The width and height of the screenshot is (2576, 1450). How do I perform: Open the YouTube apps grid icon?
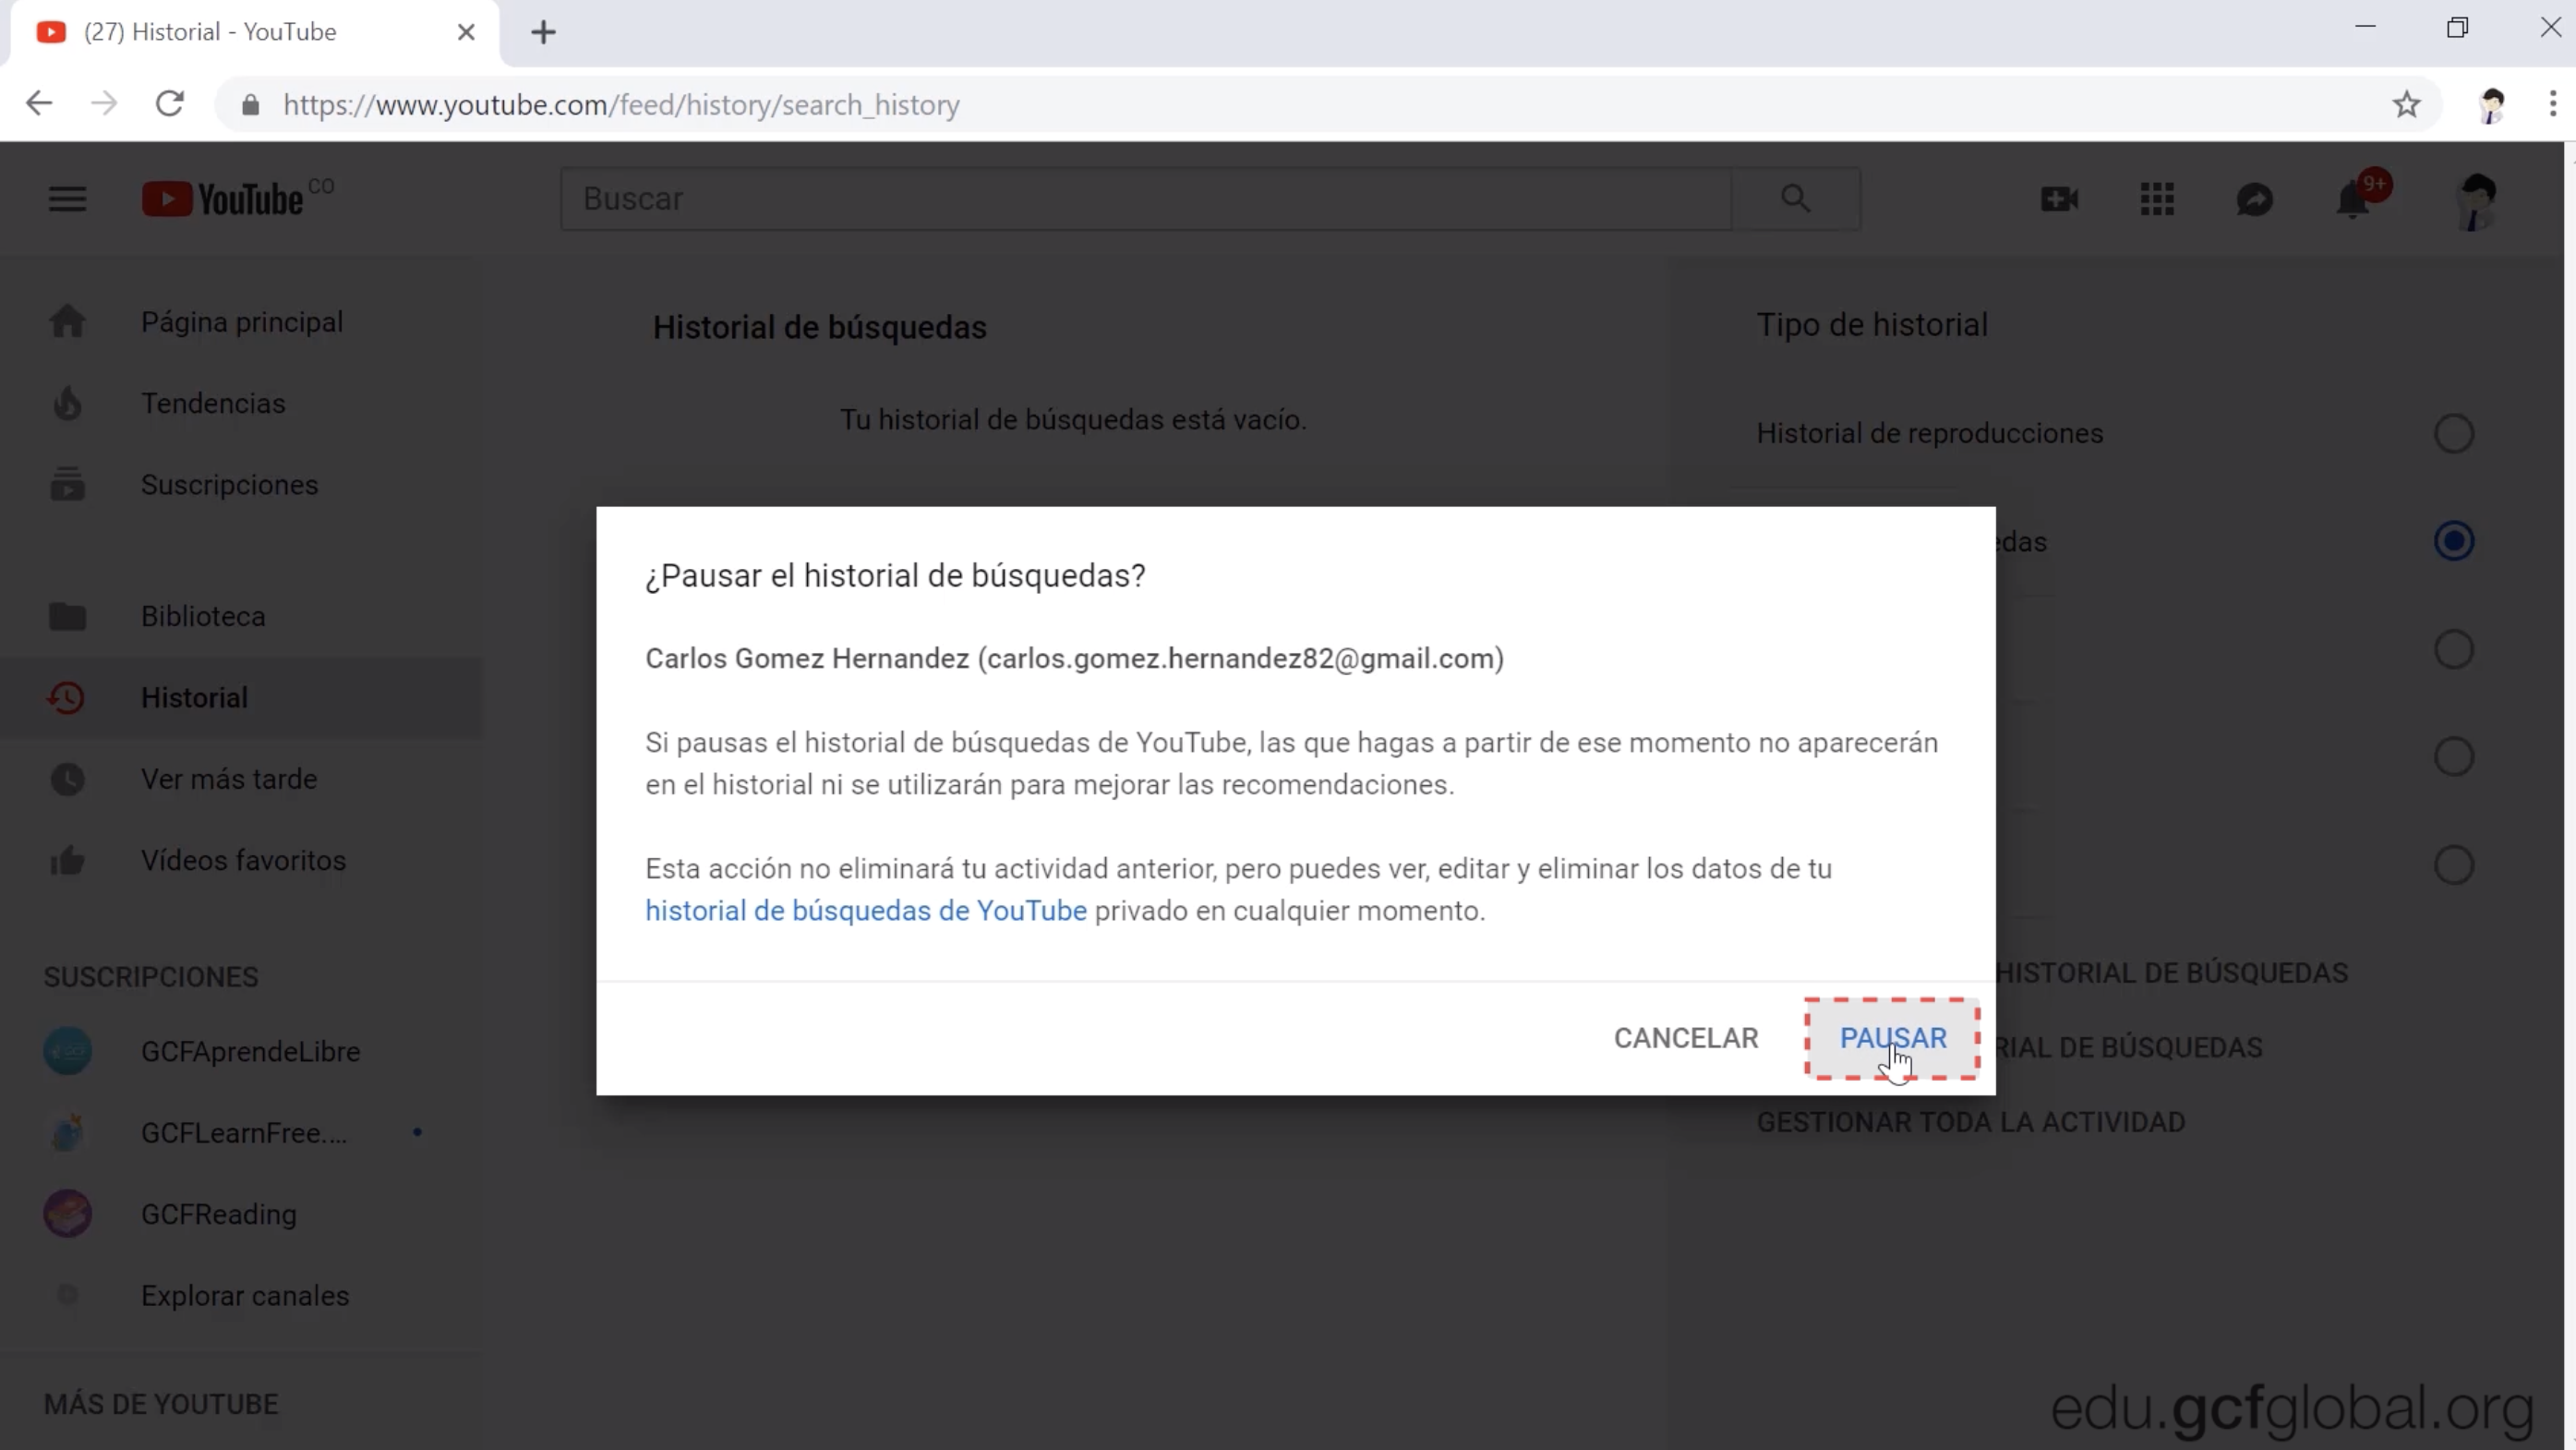point(2157,199)
